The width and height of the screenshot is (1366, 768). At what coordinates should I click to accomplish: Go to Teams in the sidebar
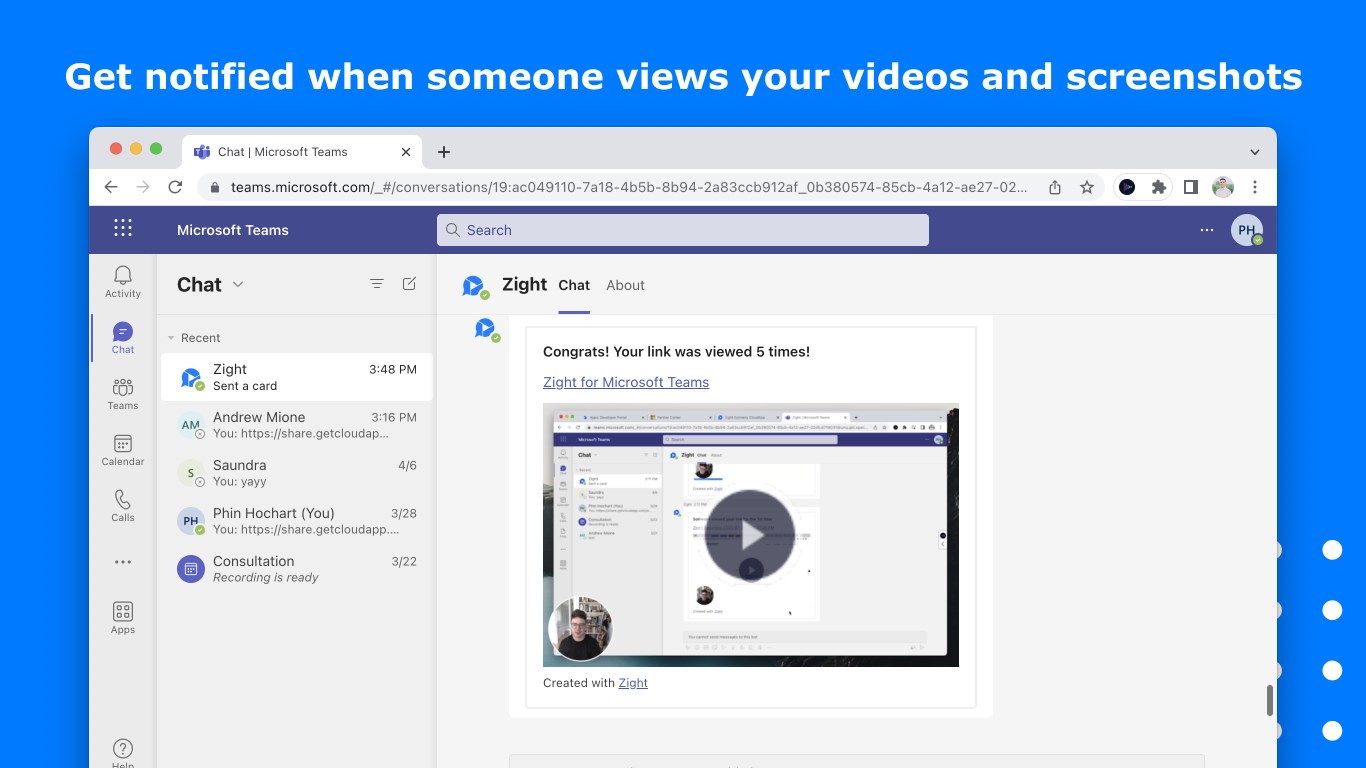click(123, 394)
